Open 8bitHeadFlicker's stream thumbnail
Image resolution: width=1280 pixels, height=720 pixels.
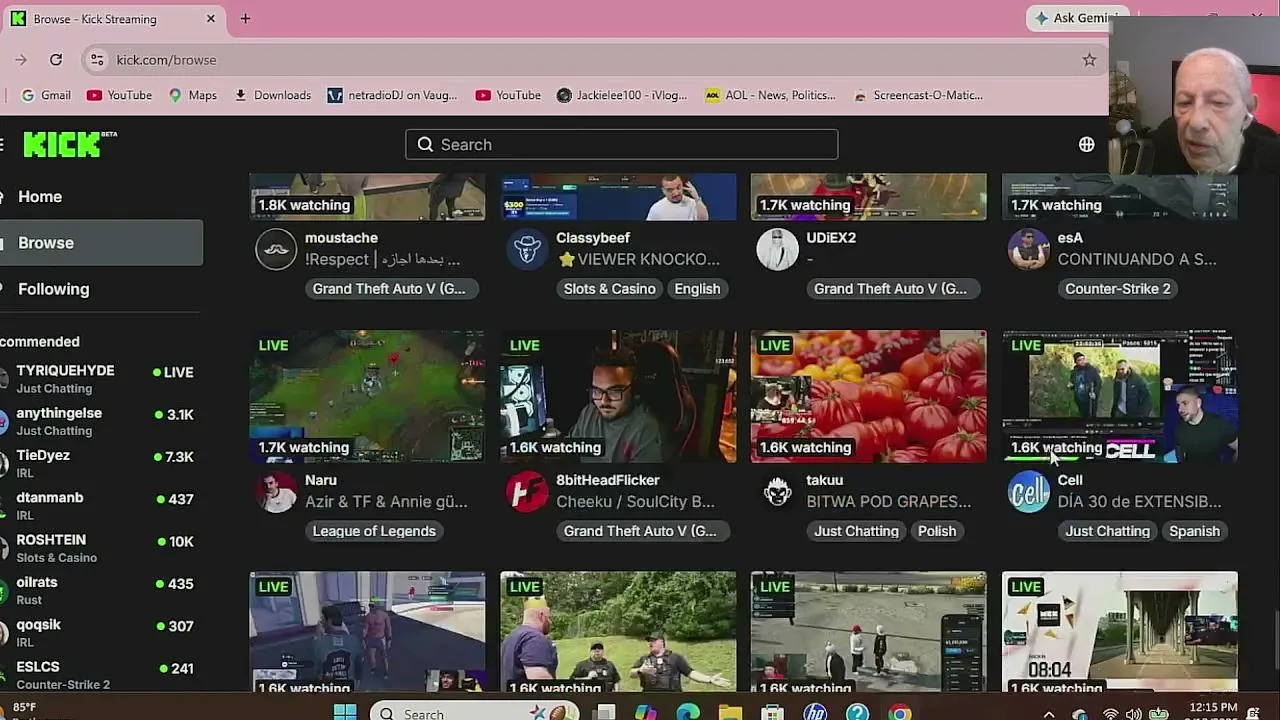point(618,396)
